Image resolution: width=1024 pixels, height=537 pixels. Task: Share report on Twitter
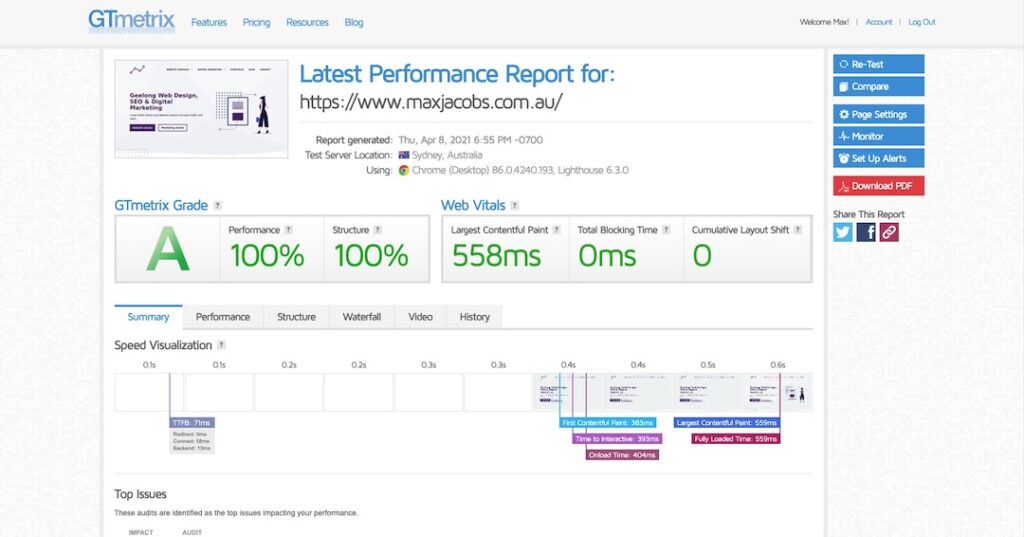(842, 232)
